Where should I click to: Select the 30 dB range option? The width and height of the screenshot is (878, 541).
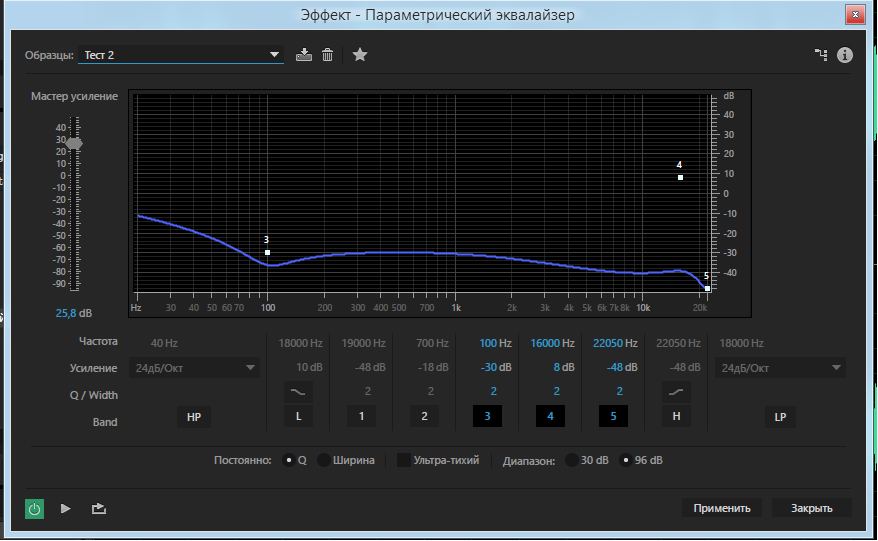click(x=573, y=461)
